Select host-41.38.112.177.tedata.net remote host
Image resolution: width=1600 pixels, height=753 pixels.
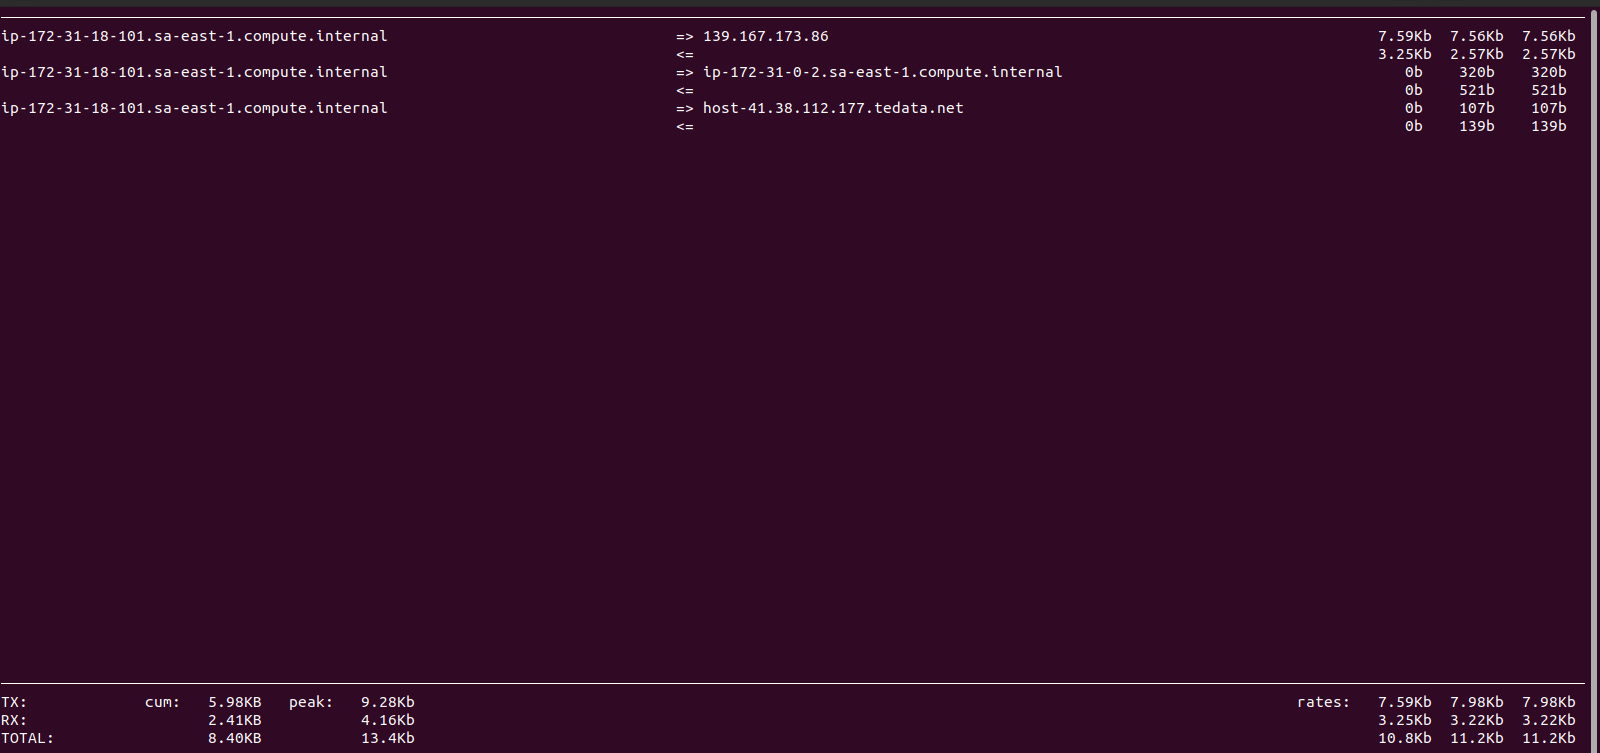(833, 108)
